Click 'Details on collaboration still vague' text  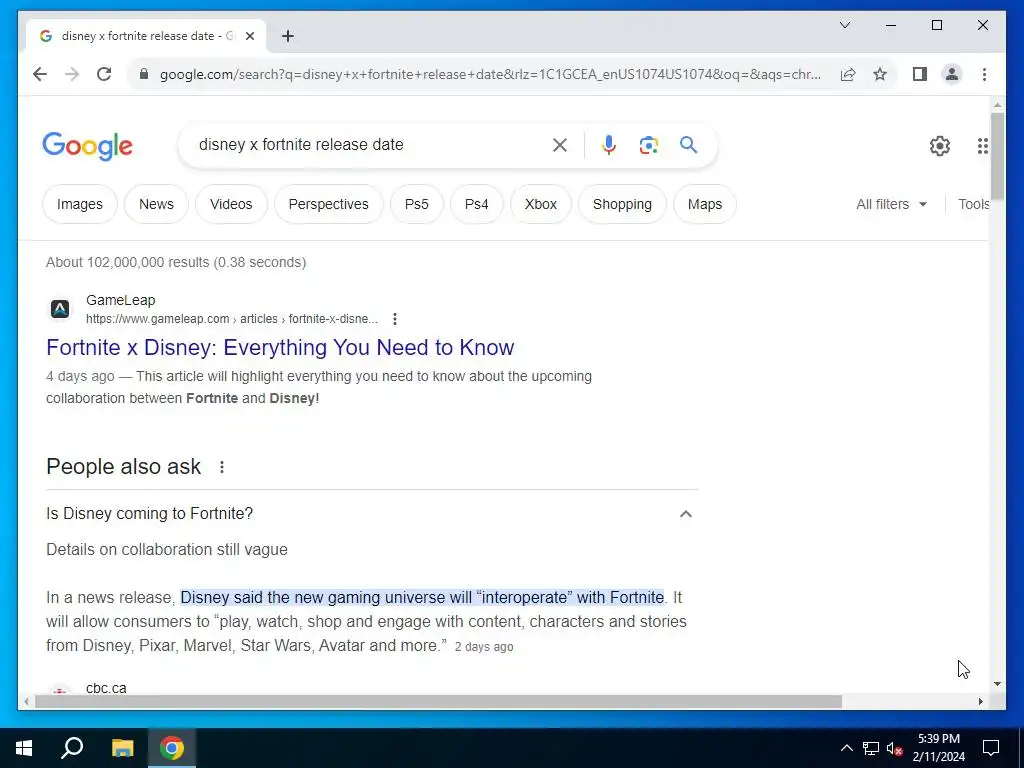[167, 549]
